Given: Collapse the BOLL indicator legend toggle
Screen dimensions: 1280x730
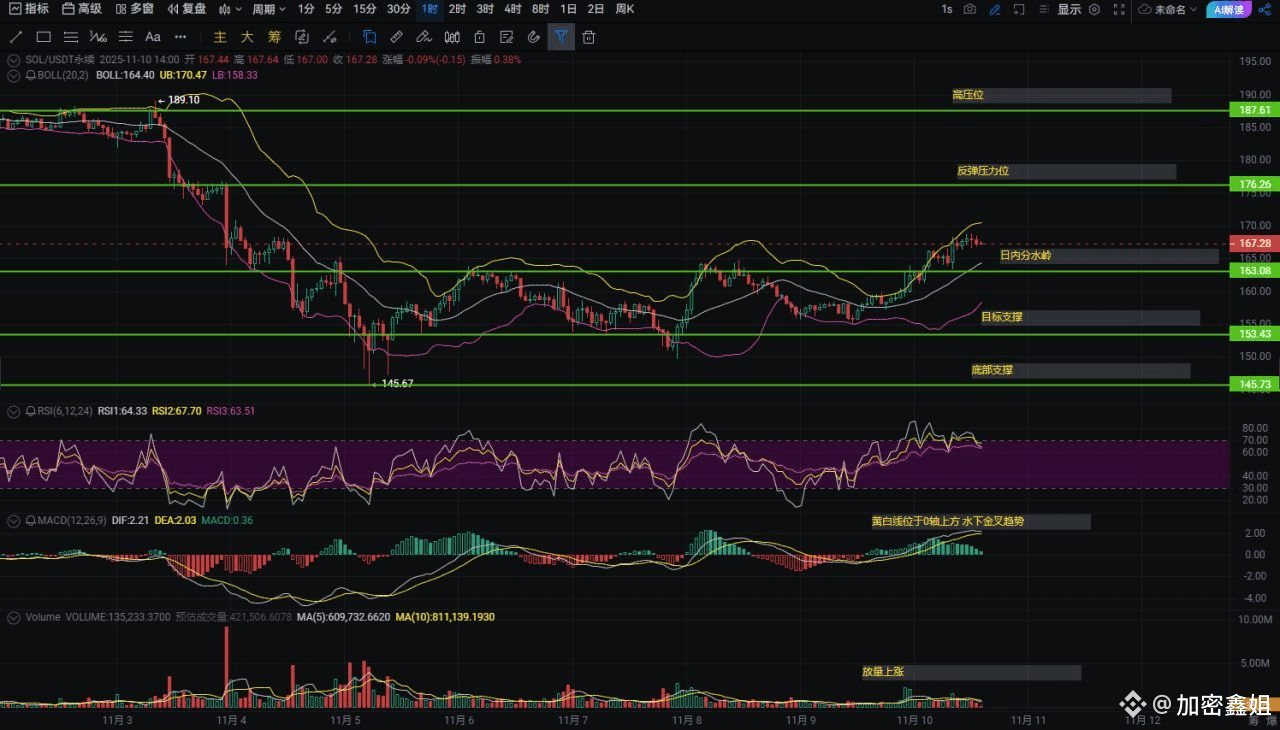Looking at the screenshot, I should coord(13,75).
